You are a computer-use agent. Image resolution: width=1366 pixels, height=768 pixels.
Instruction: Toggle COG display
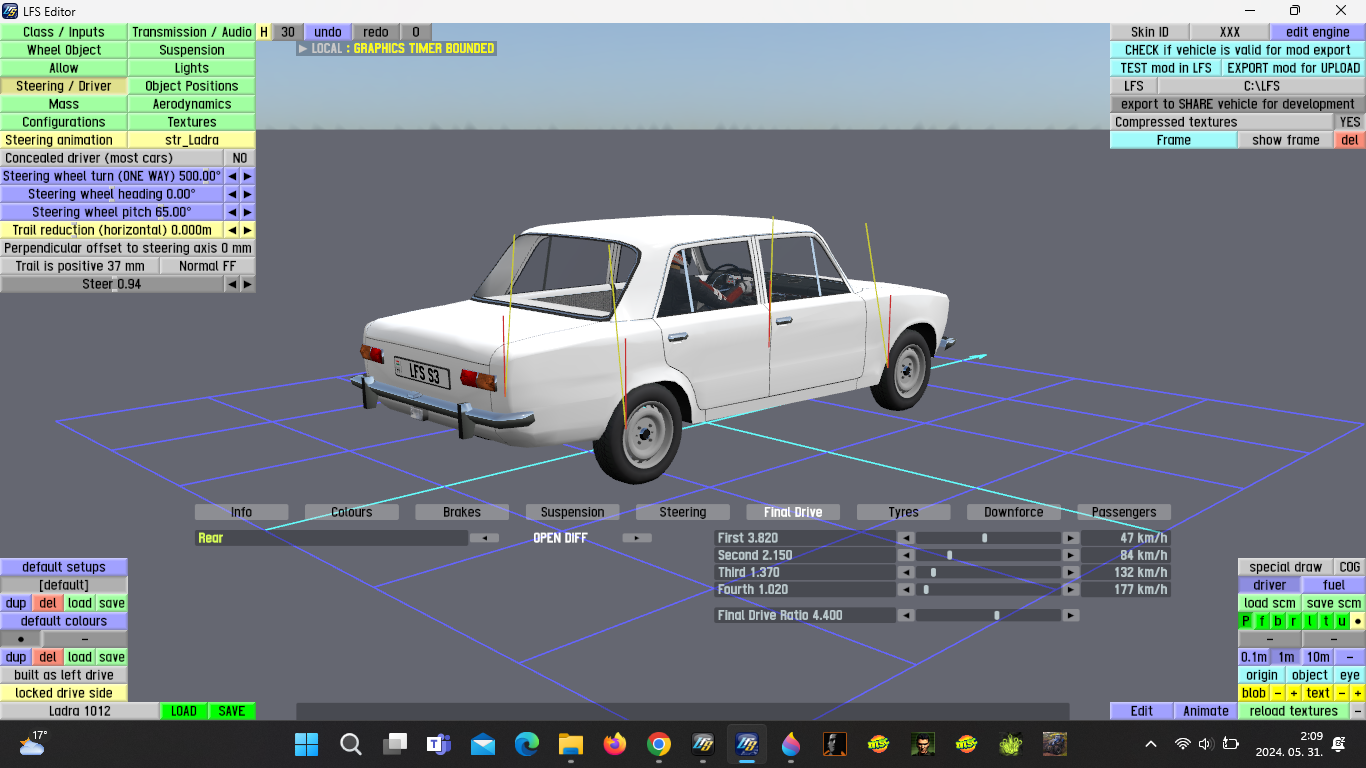1350,567
